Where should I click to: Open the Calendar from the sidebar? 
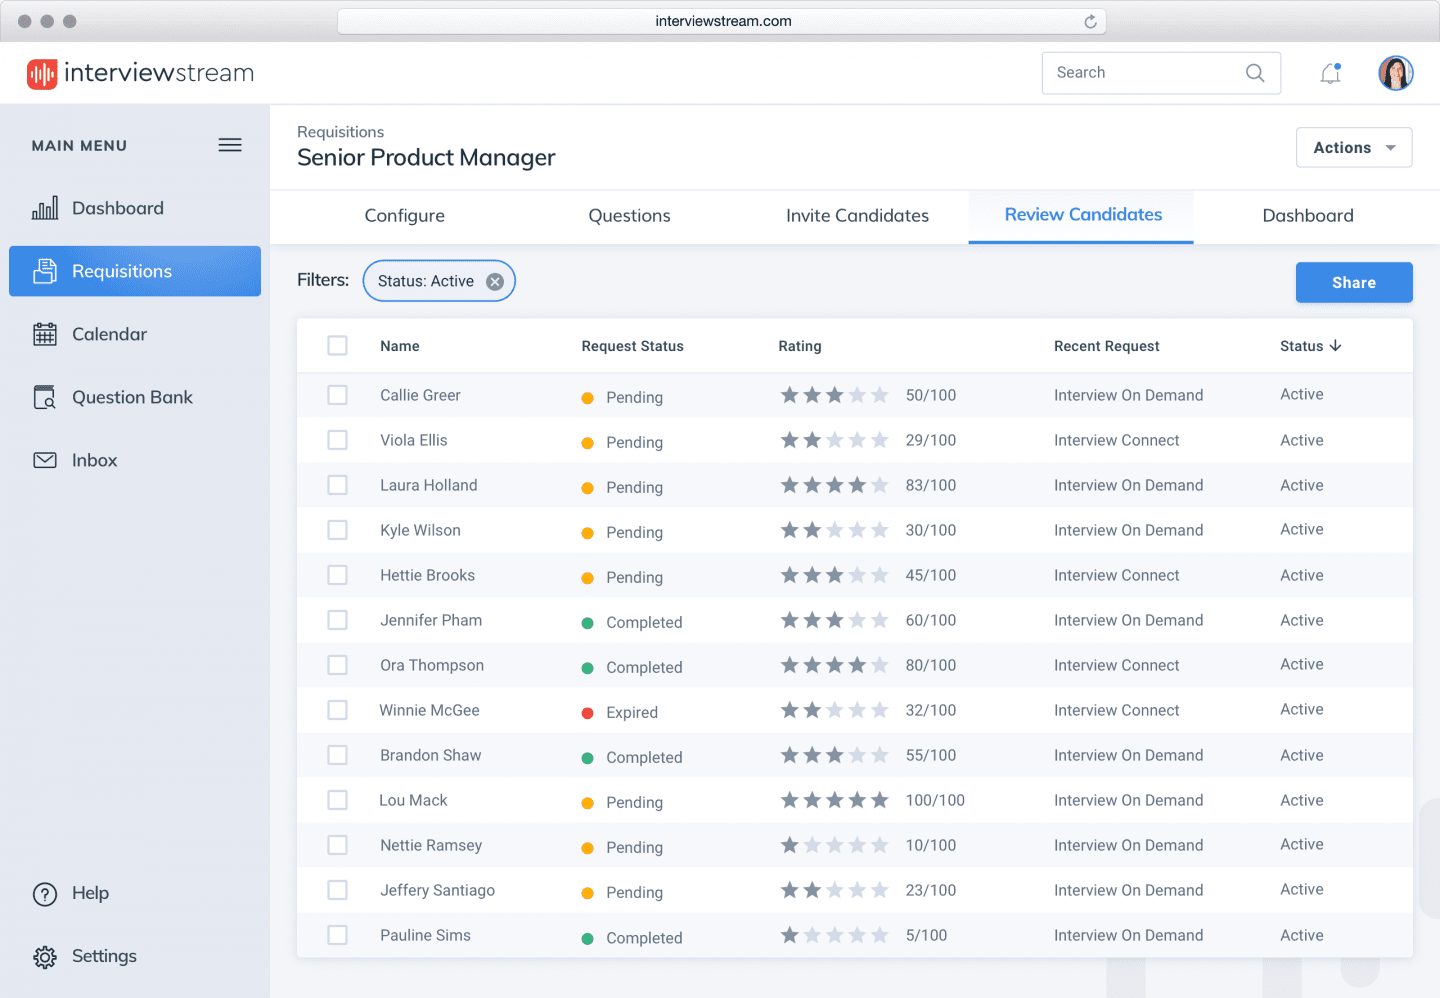(45, 334)
